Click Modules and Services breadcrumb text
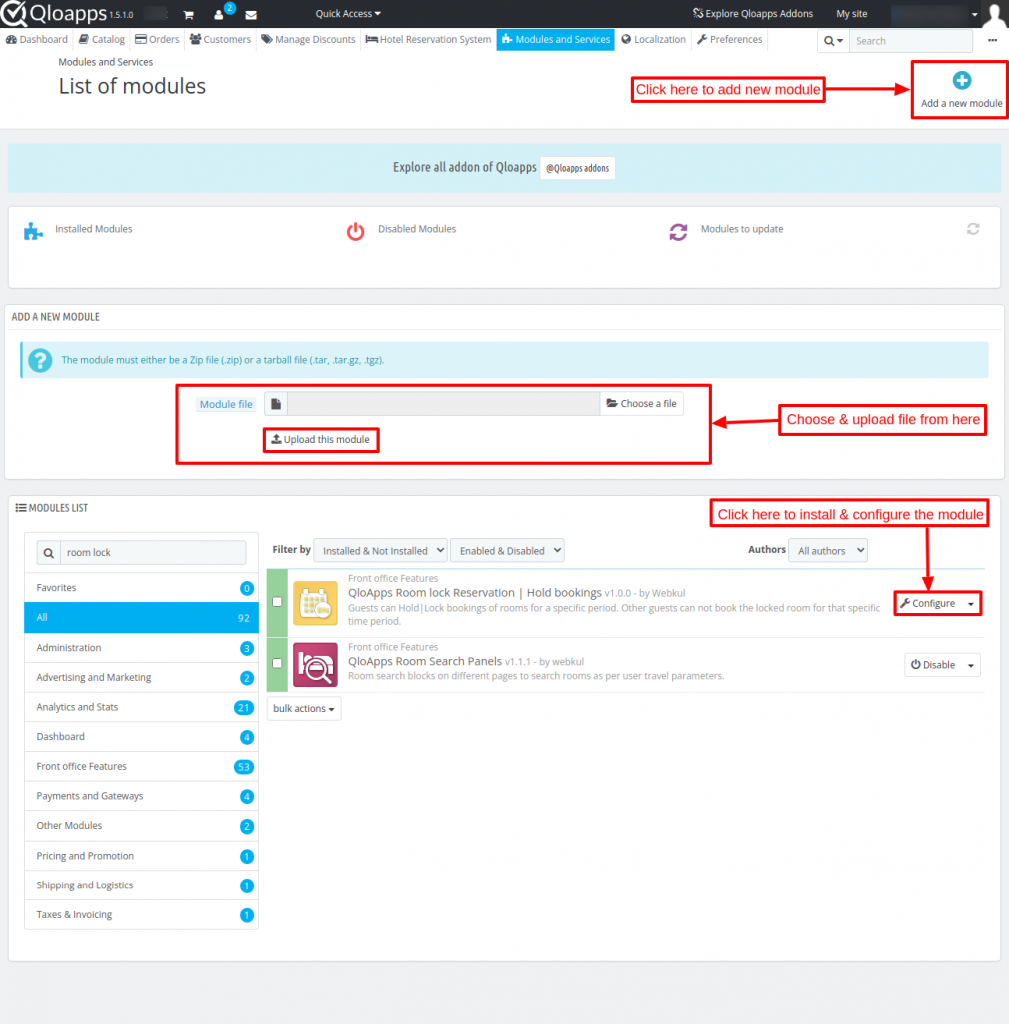 105,62
